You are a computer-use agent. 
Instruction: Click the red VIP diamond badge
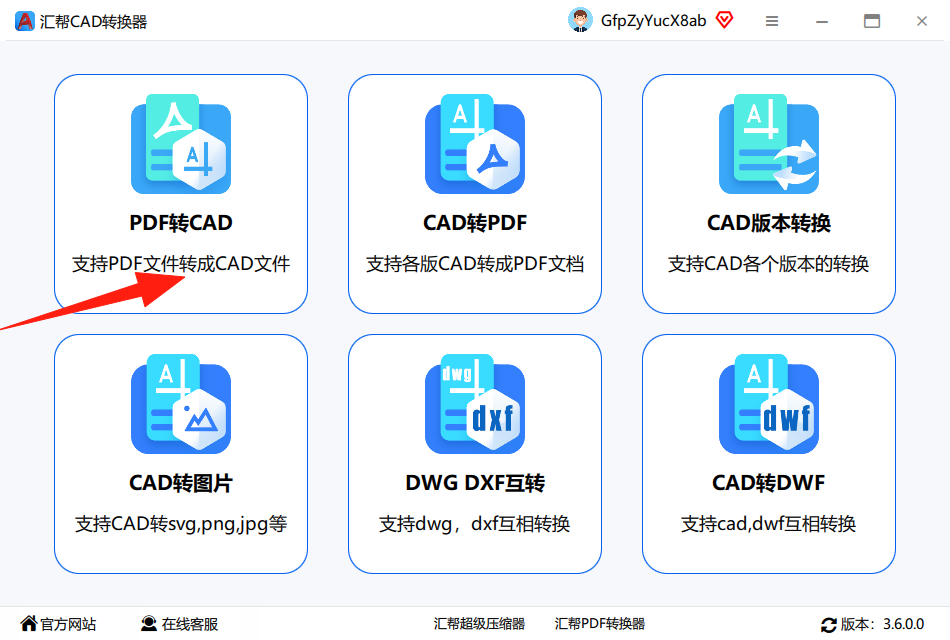click(x=724, y=21)
